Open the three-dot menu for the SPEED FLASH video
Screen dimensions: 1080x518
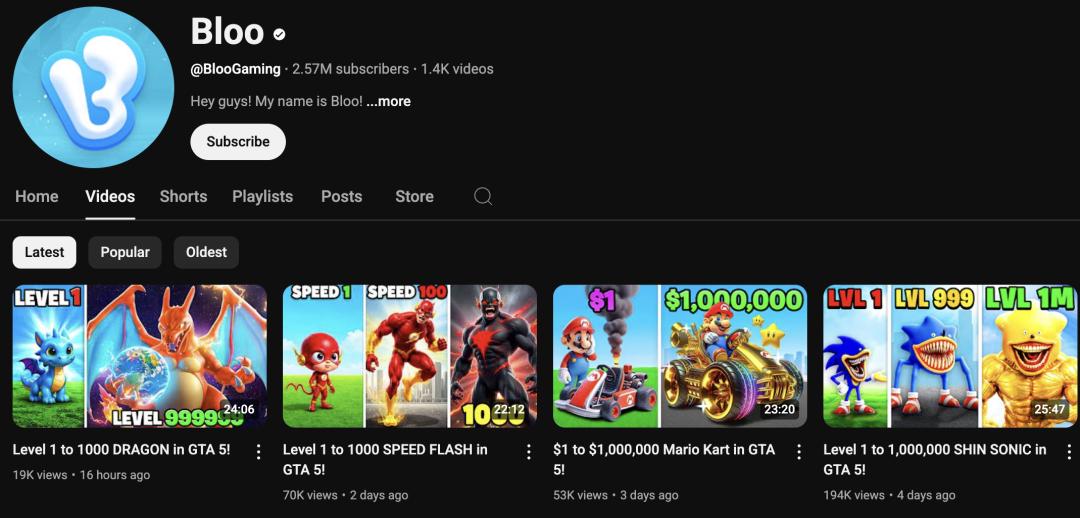click(528, 452)
